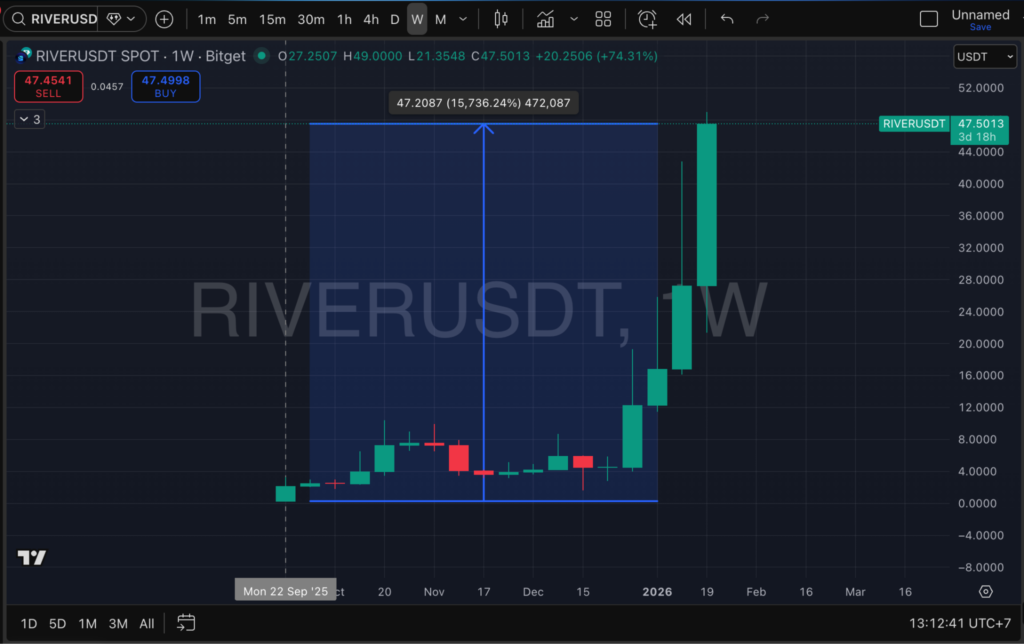This screenshot has width=1024, height=644.
Task: Click the add symbol to compare plus icon
Action: 164,19
